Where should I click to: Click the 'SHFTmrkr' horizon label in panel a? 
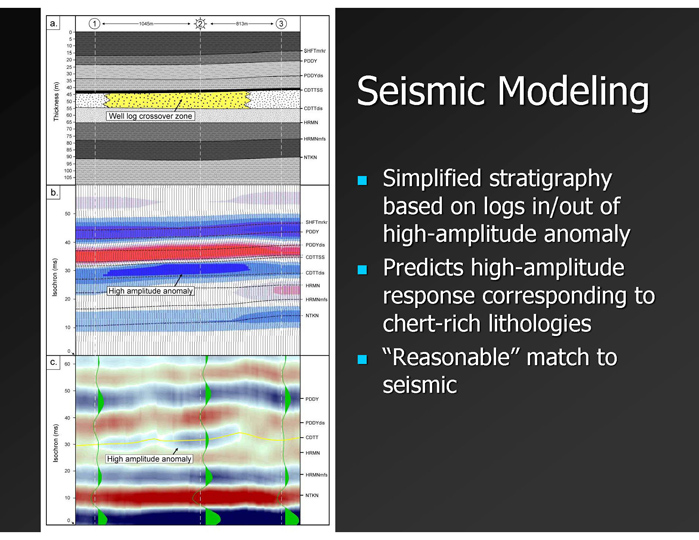coord(315,51)
